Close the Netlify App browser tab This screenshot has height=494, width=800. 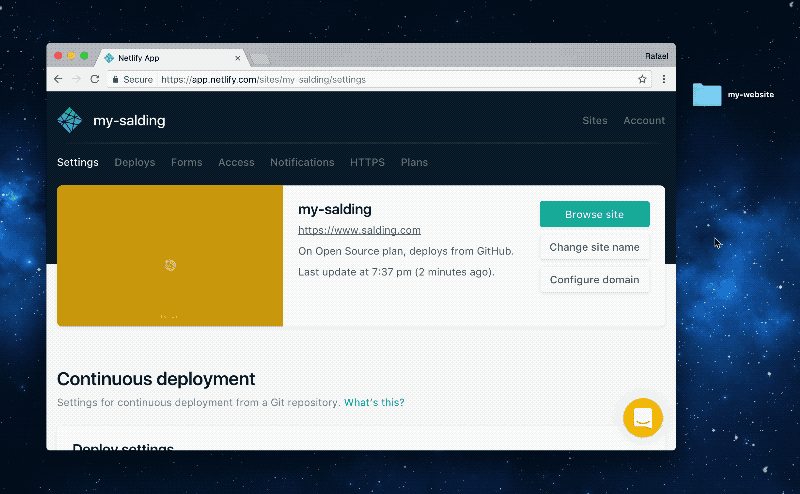coord(237,58)
